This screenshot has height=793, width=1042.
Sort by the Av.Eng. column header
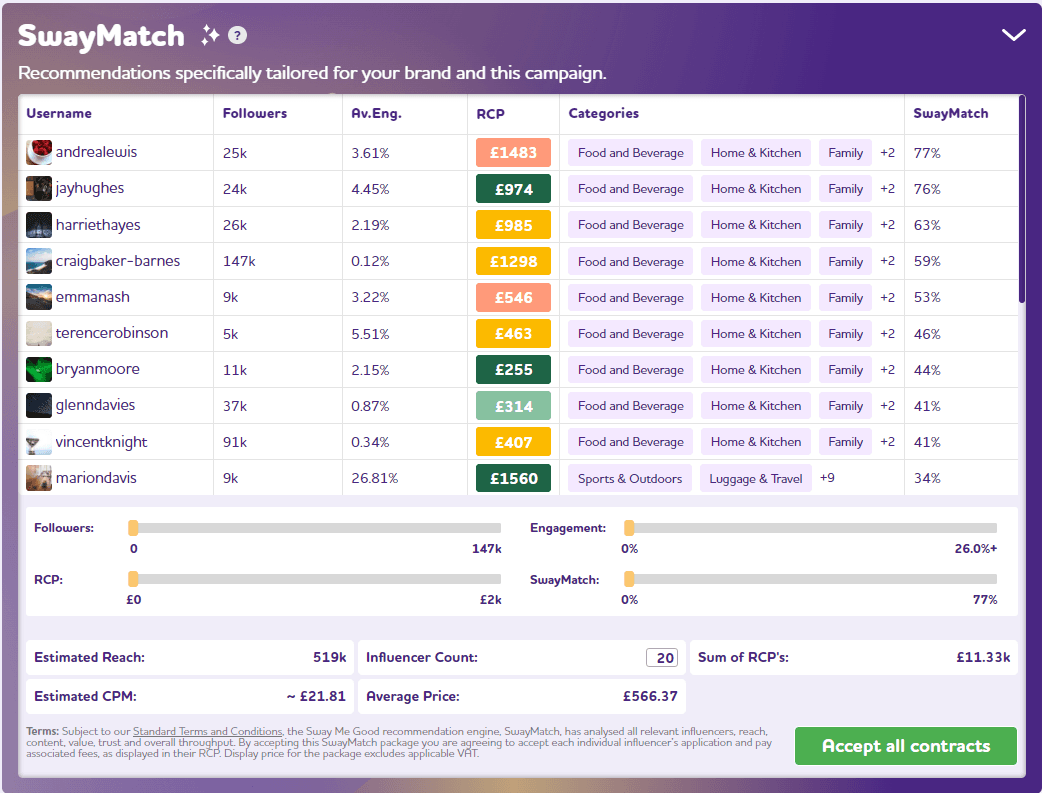pyautogui.click(x=376, y=114)
